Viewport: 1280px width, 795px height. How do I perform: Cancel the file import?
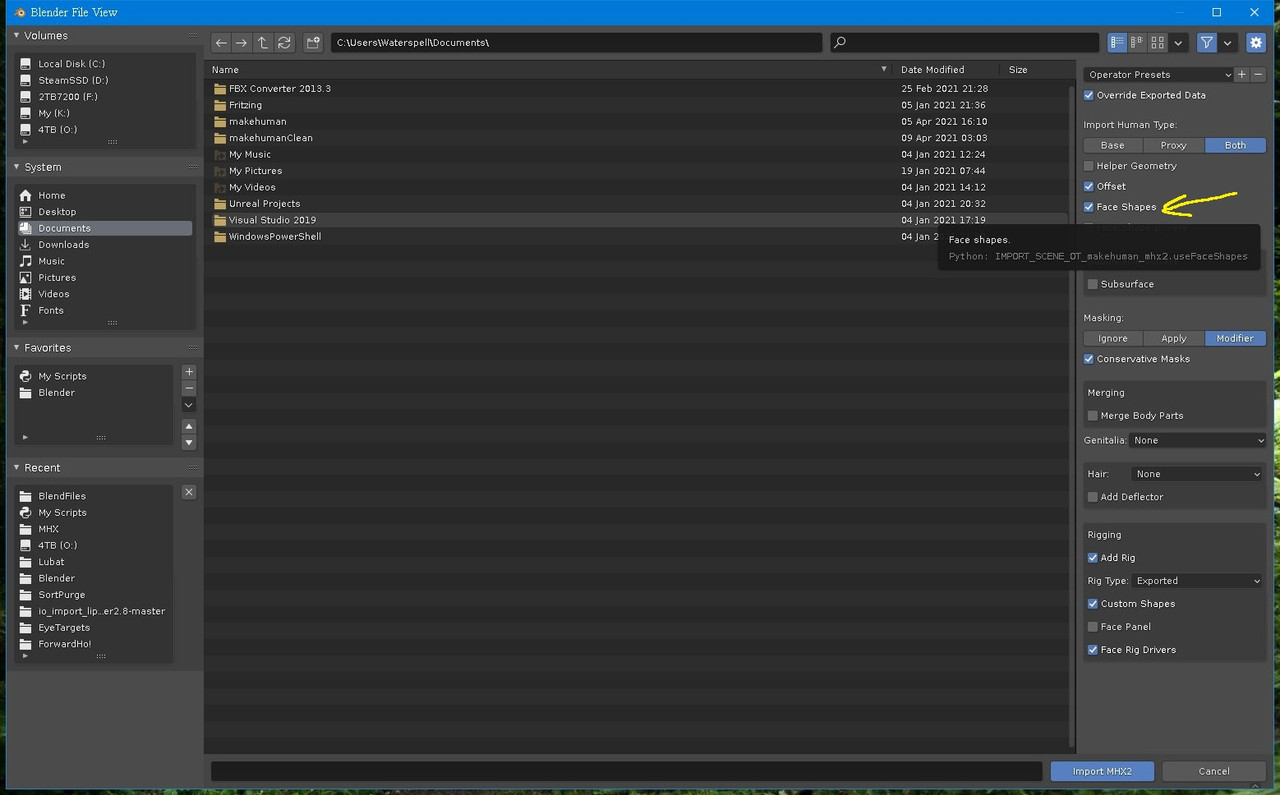1214,771
